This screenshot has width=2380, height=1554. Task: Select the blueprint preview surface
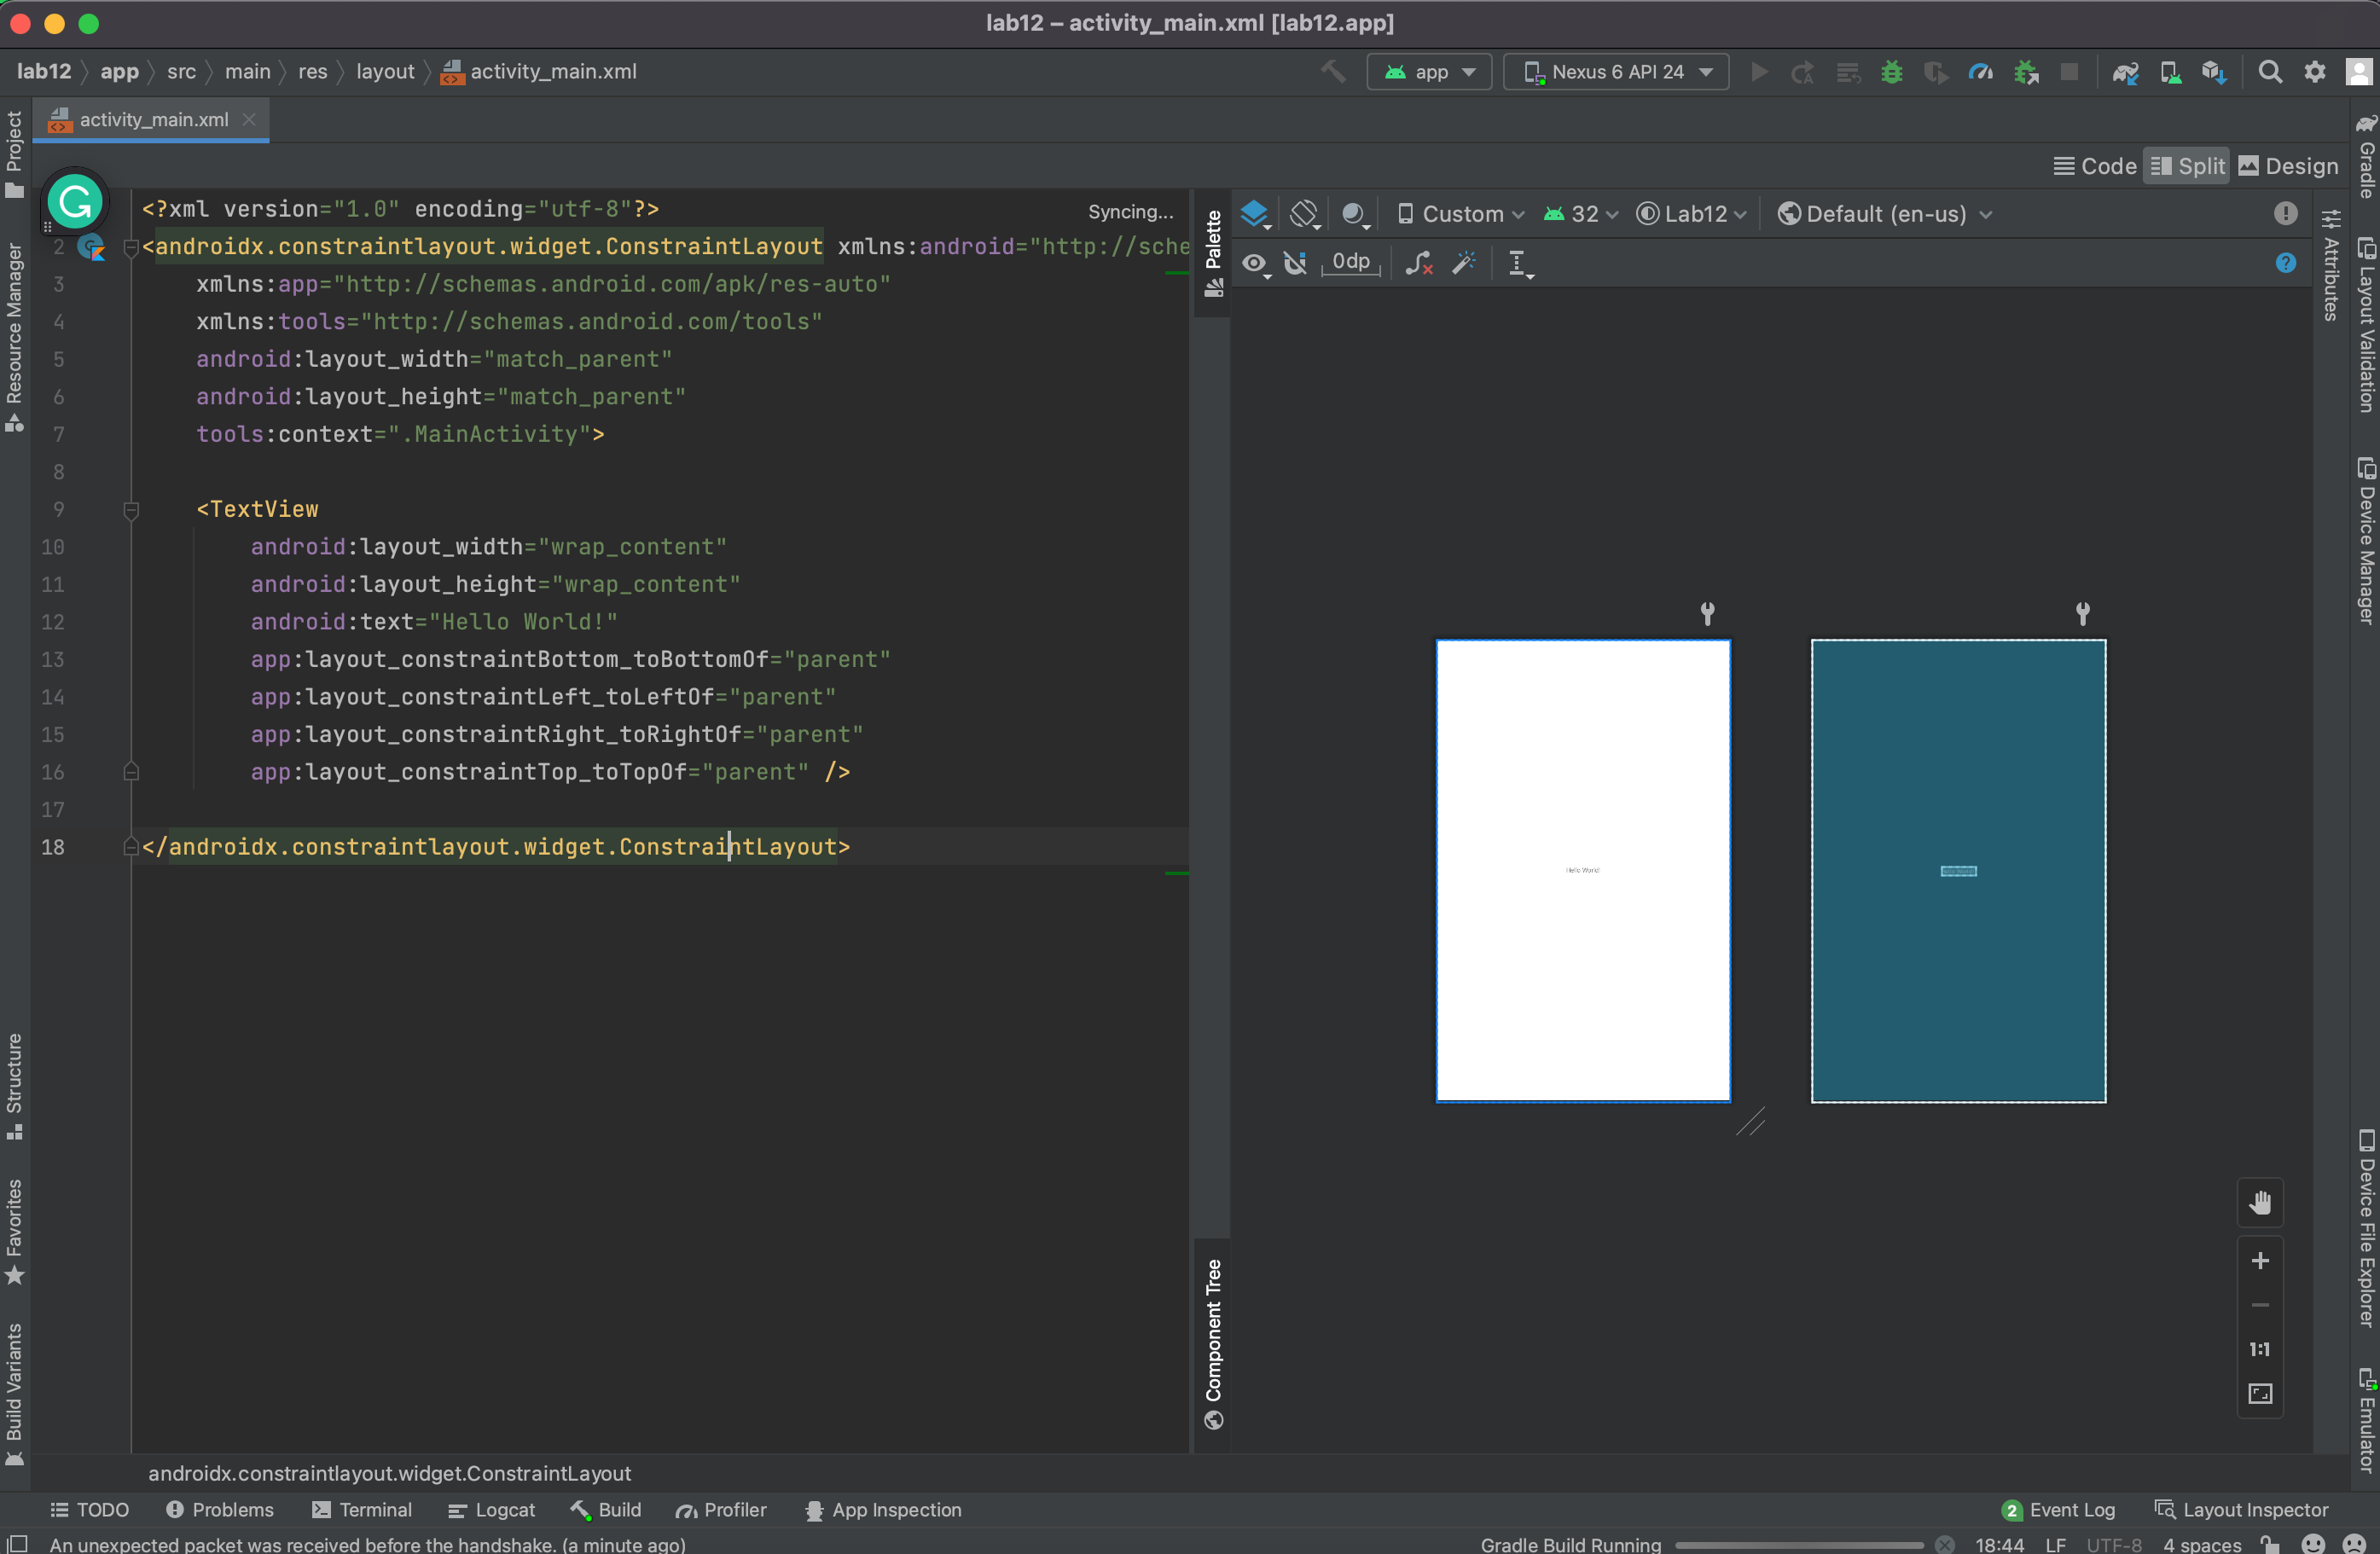(x=1958, y=871)
